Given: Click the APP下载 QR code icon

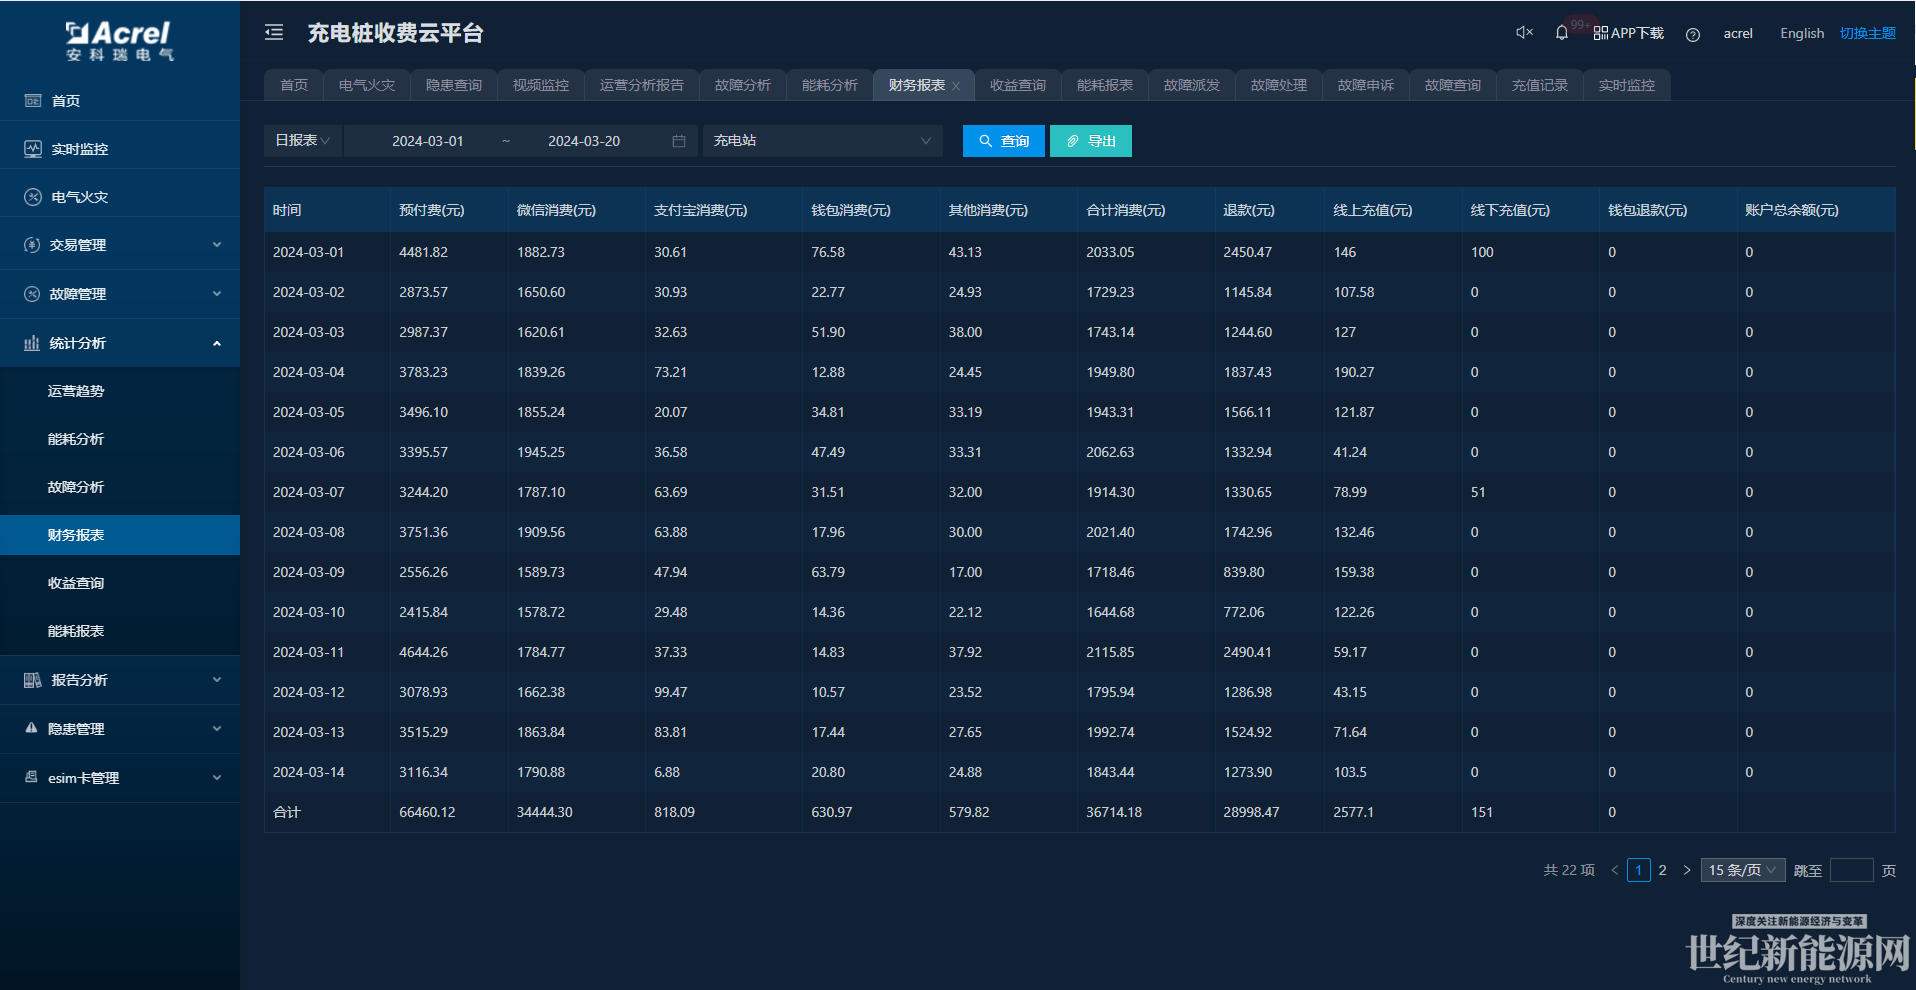Looking at the screenshot, I should tap(1601, 33).
